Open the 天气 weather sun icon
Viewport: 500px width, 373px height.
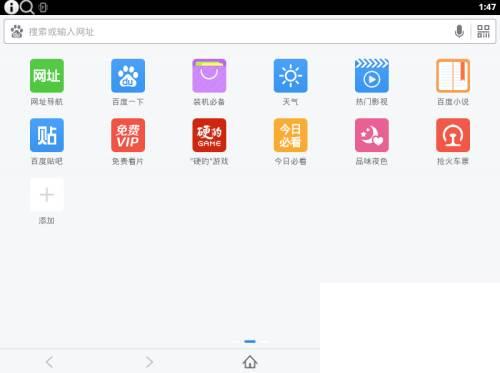tap(291, 76)
